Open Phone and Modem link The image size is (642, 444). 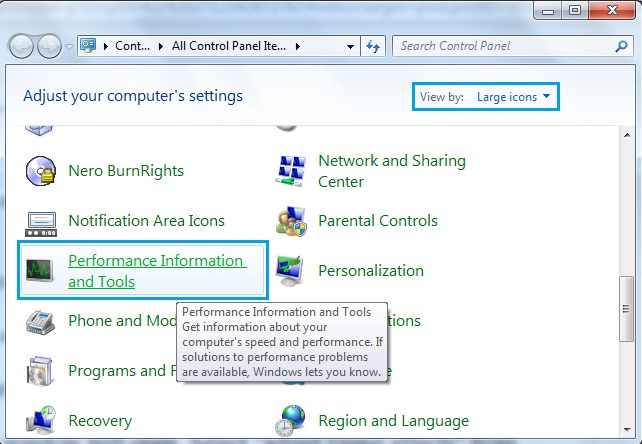click(122, 321)
